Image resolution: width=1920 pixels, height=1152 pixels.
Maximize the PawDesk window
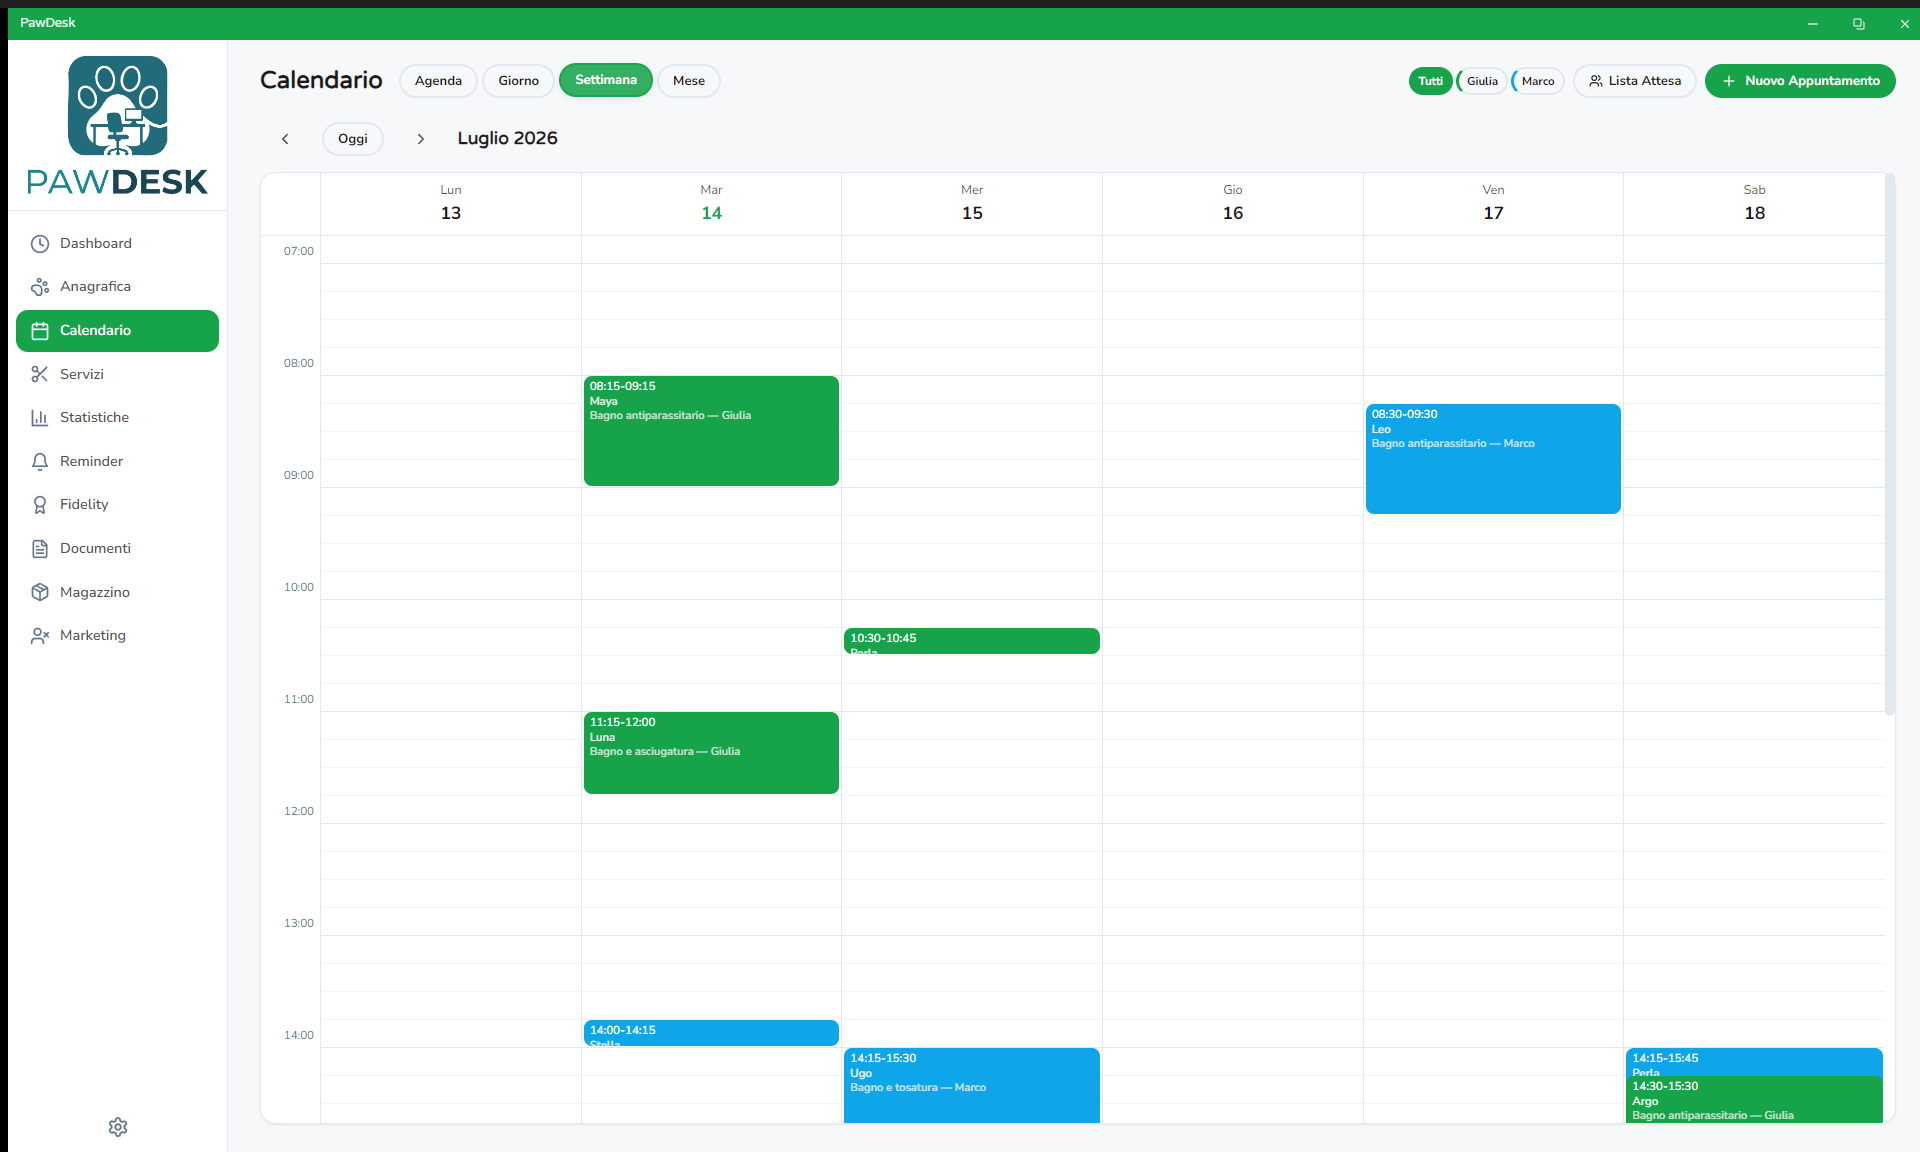click(1858, 23)
